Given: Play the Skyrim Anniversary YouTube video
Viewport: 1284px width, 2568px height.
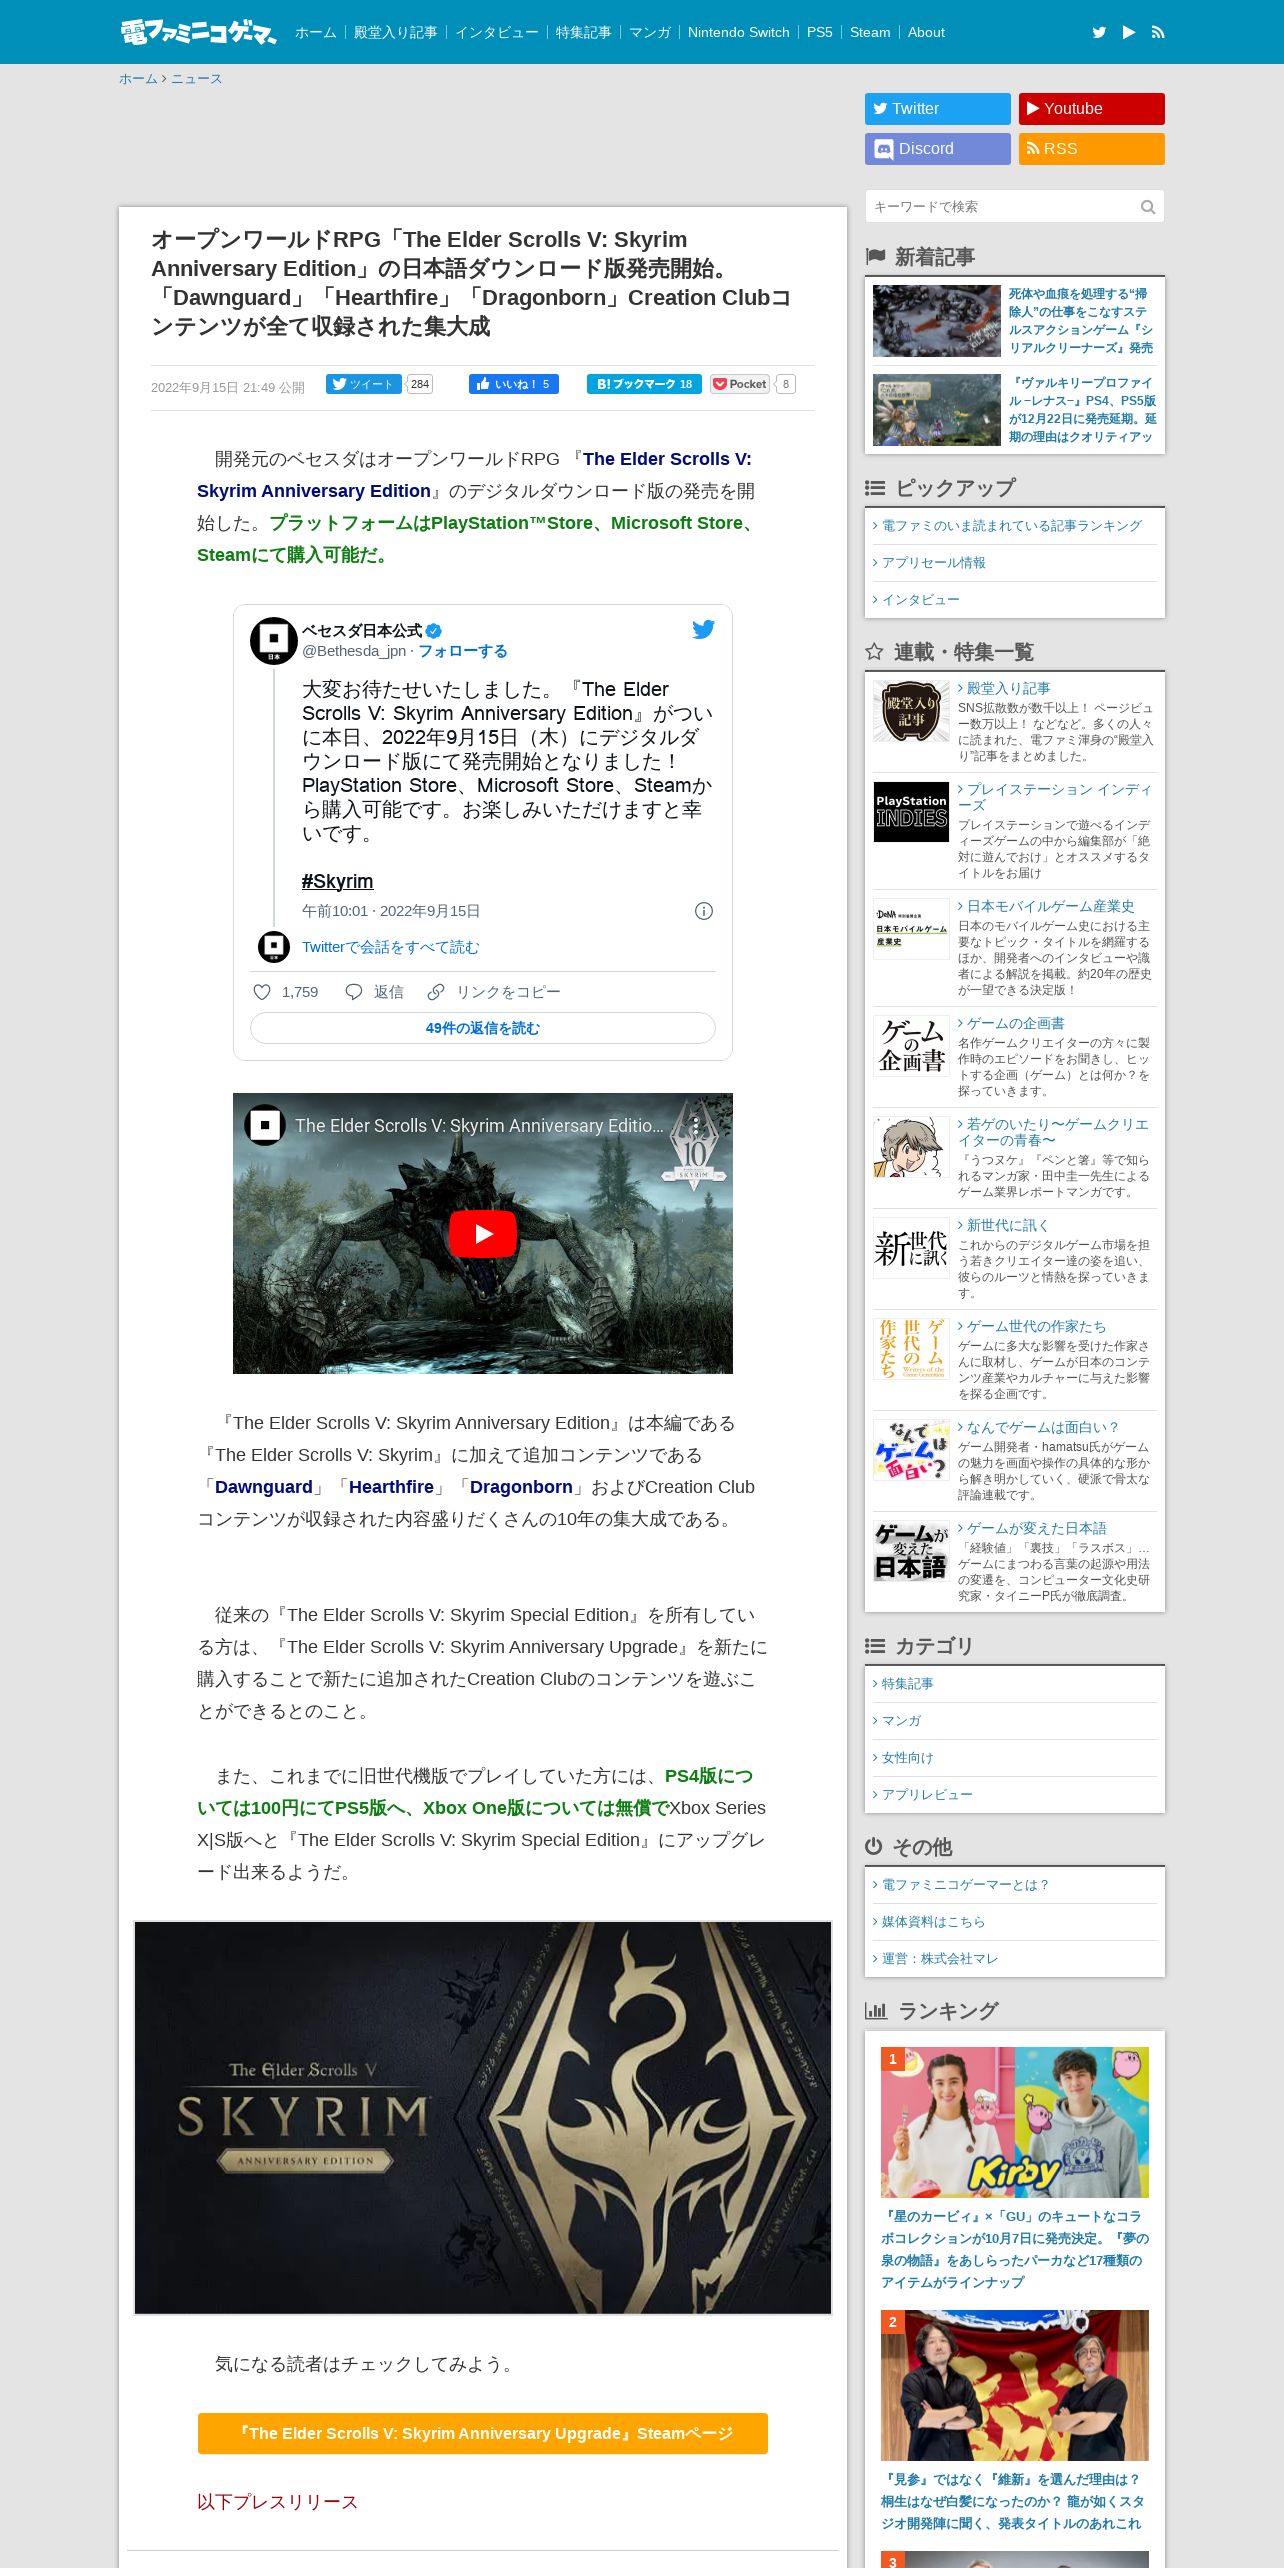Looking at the screenshot, I should click(483, 1234).
